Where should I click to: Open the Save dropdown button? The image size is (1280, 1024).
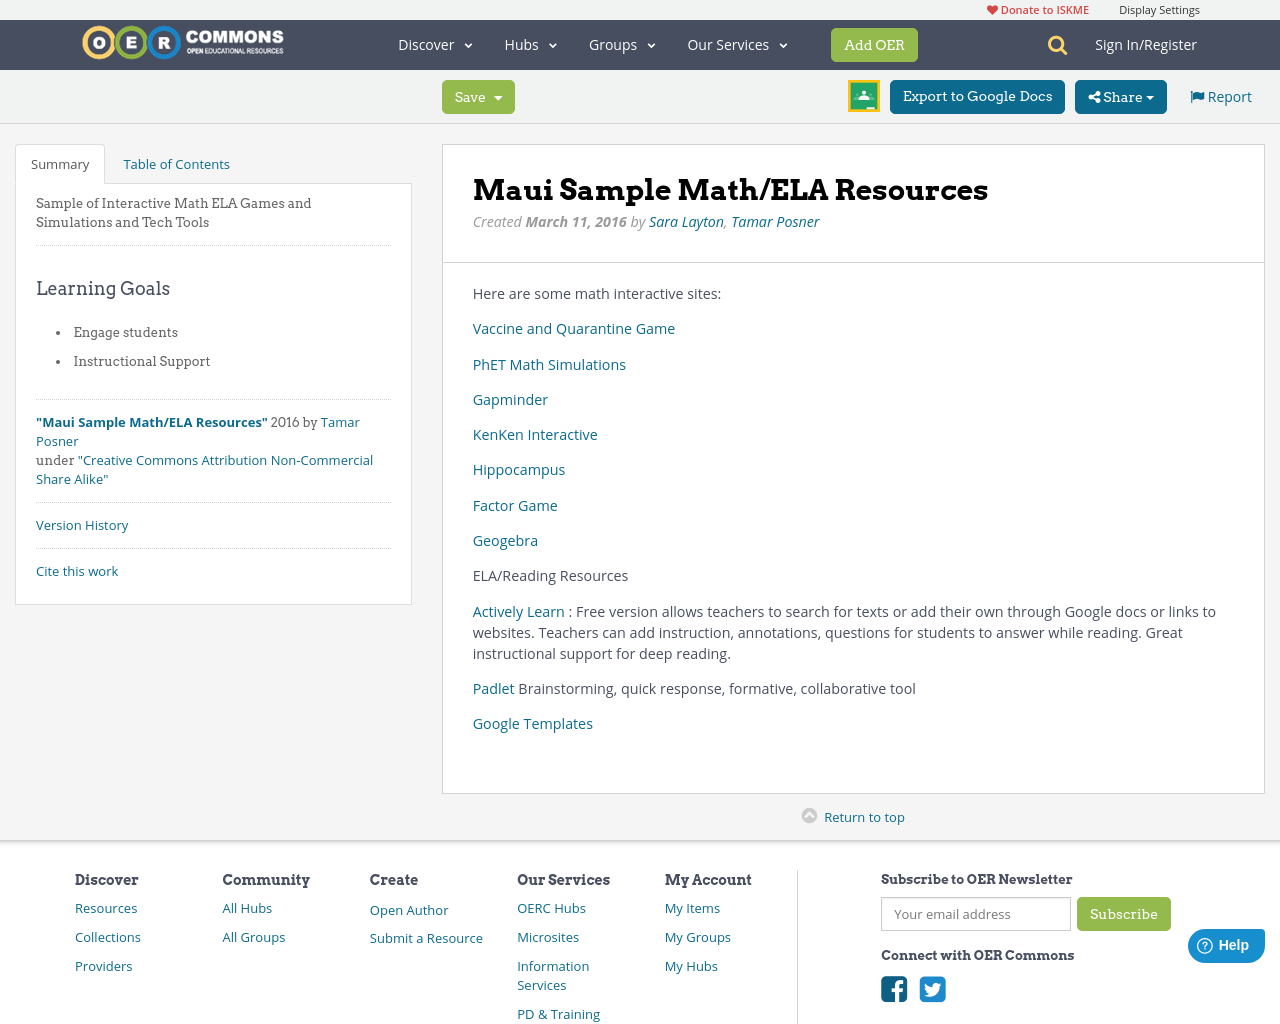click(x=478, y=97)
